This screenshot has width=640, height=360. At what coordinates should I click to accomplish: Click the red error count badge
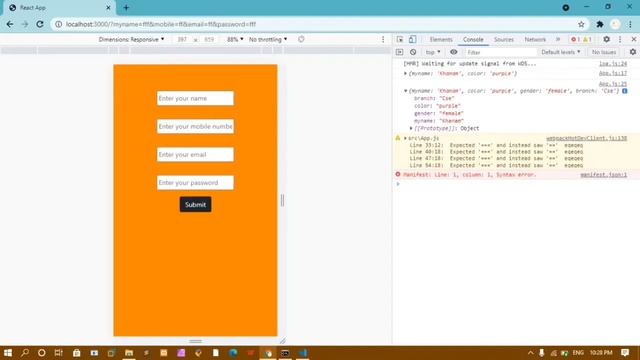pyautogui.click(x=576, y=40)
